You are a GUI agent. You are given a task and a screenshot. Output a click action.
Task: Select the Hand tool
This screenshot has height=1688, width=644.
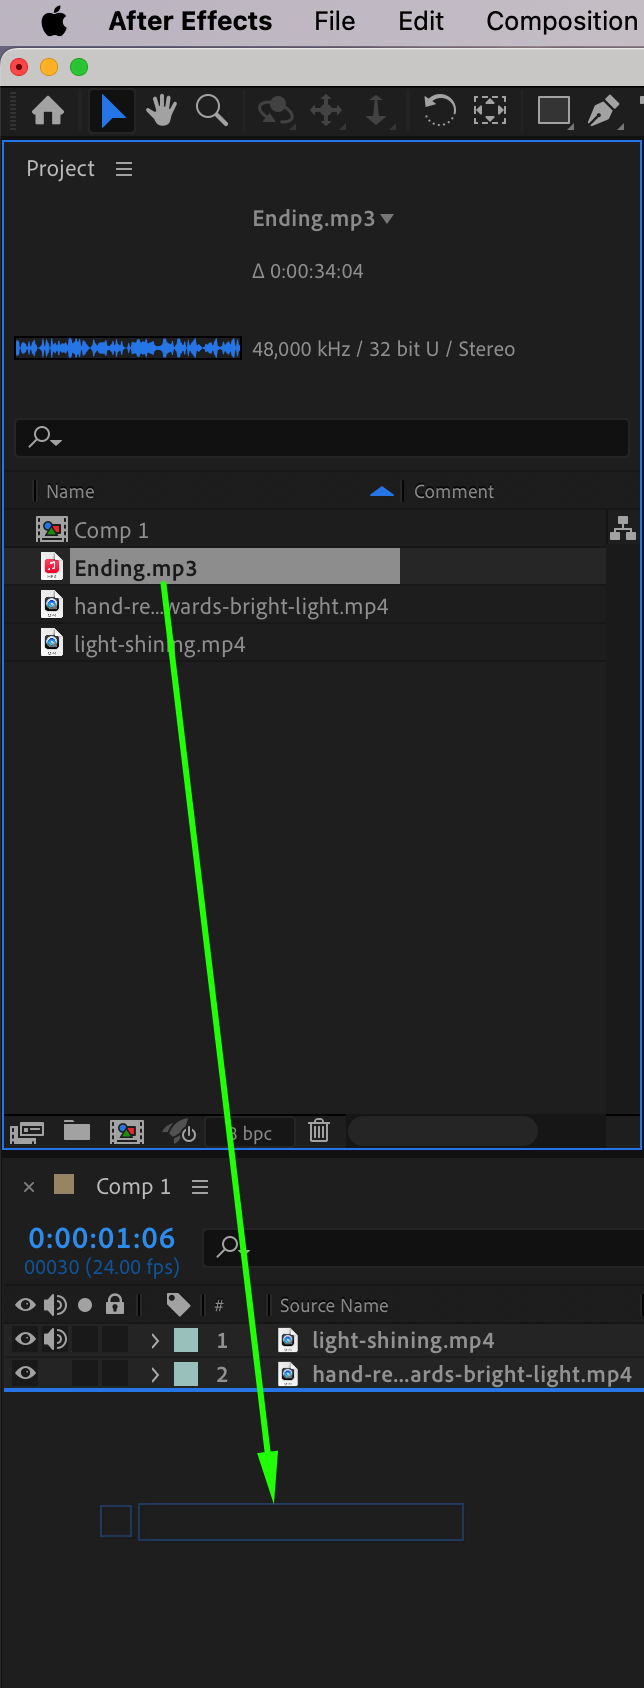(x=161, y=111)
